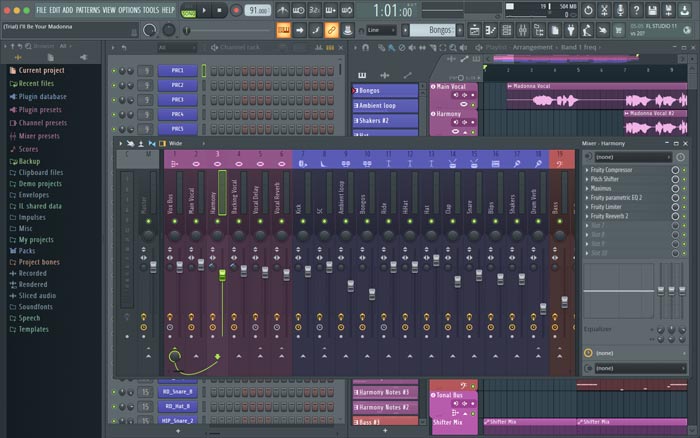Open the VIEW menu
Viewport: 700px width, 438px height.
[x=109, y=10]
